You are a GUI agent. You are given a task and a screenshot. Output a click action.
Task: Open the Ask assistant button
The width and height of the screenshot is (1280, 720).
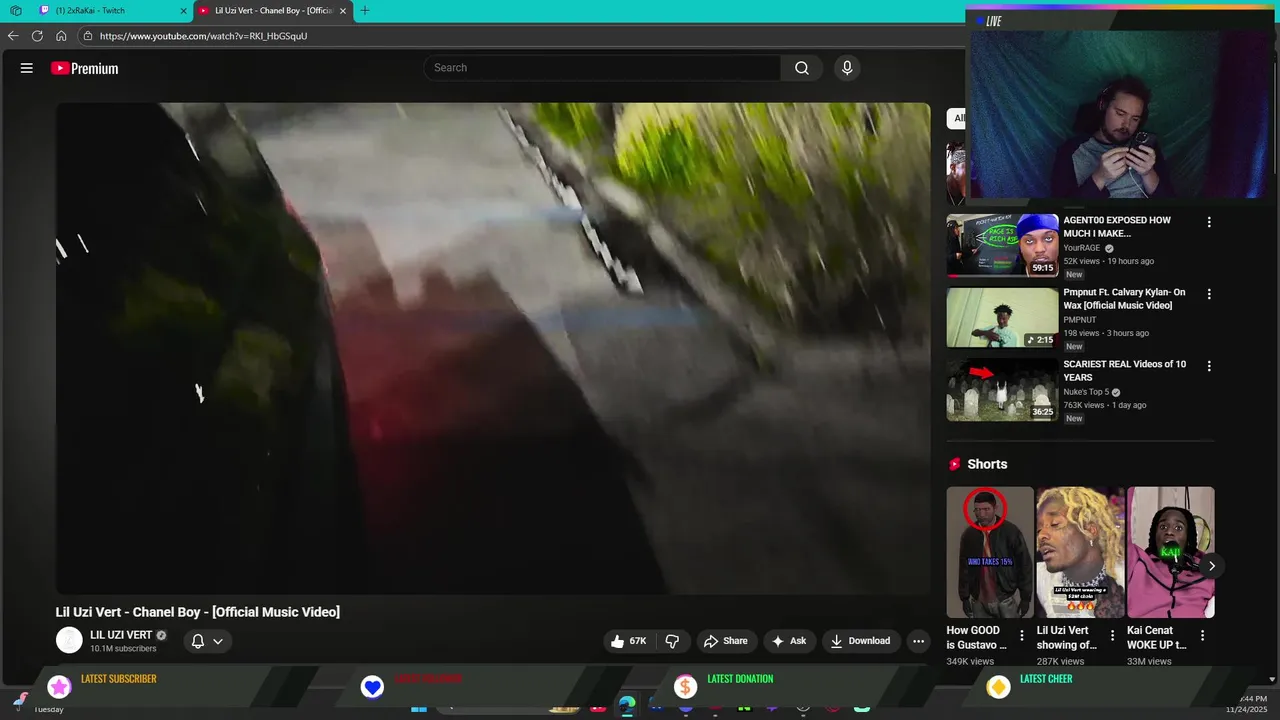[788, 641]
